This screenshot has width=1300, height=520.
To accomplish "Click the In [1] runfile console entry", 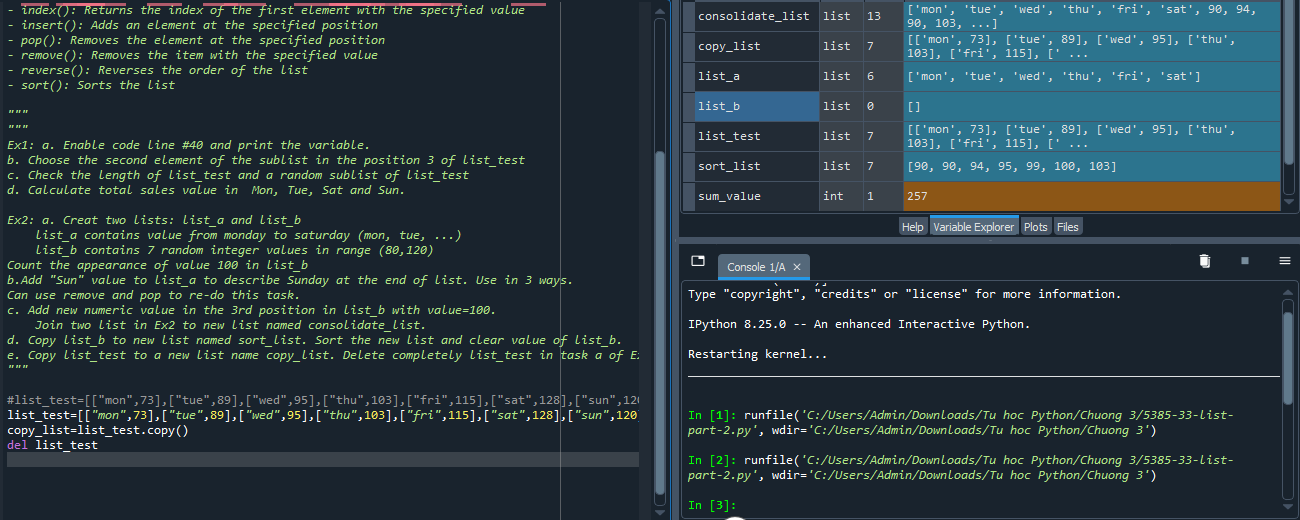I will [x=961, y=423].
